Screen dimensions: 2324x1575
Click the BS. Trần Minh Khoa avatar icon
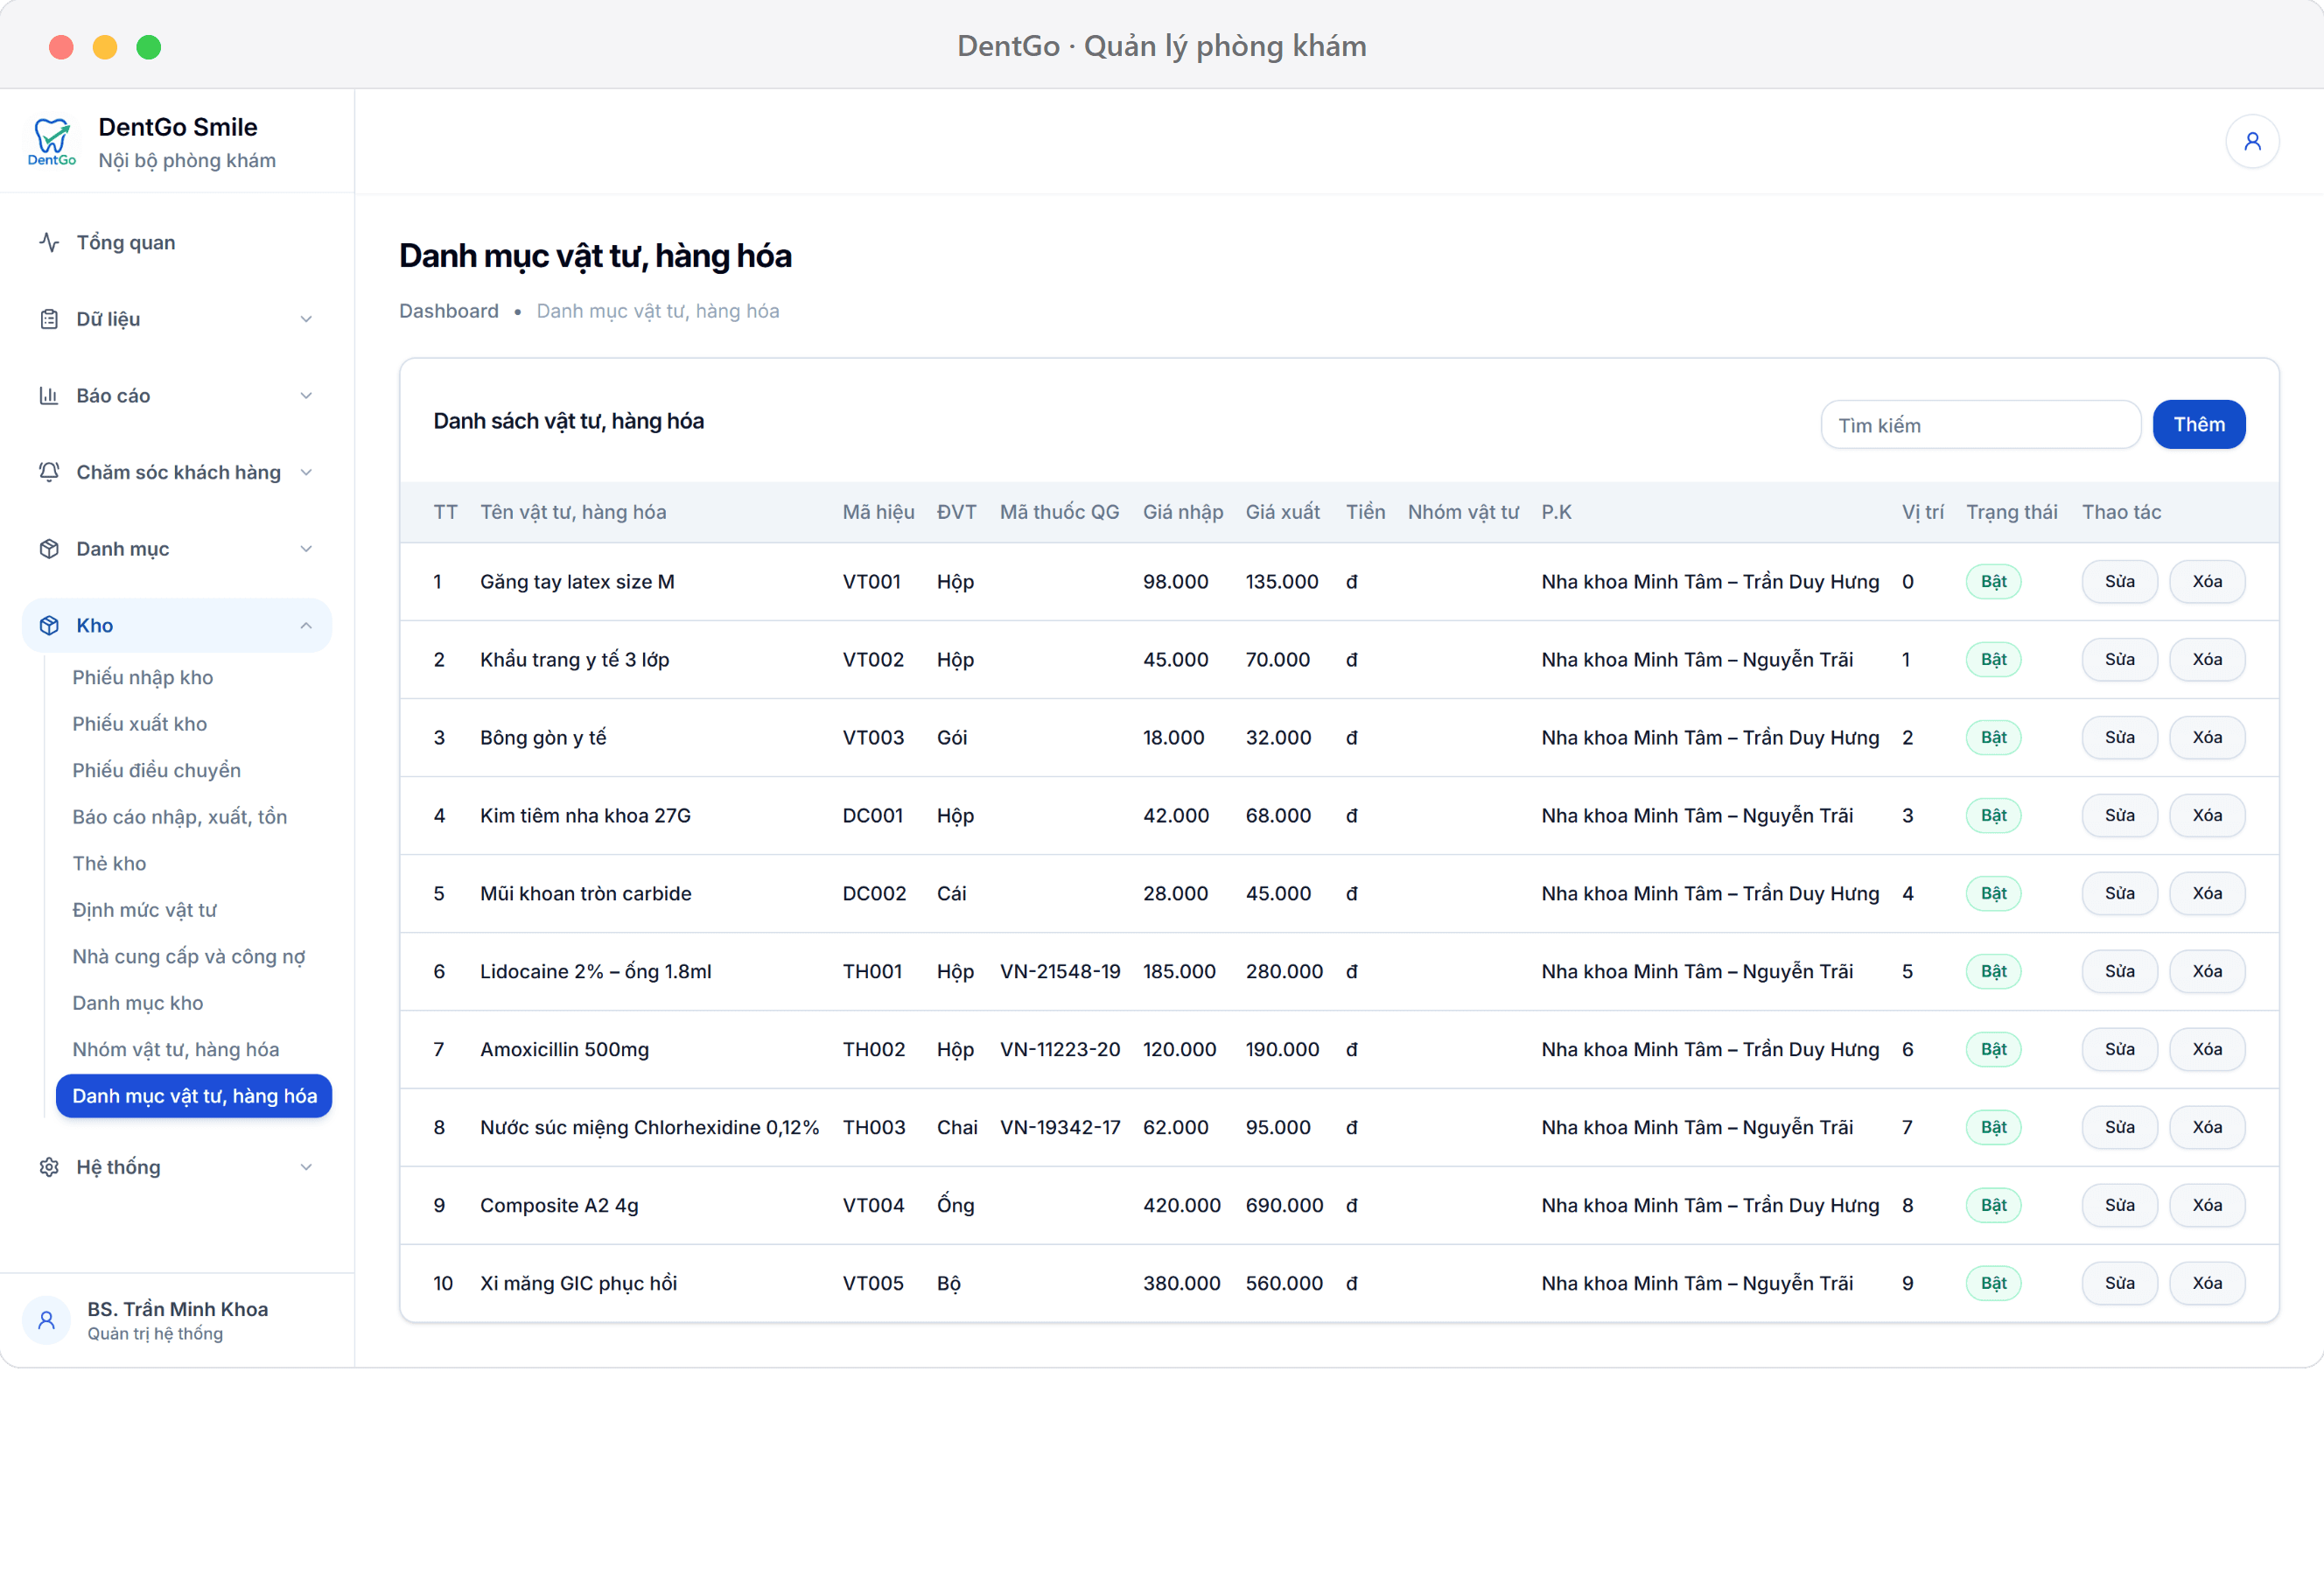[x=46, y=1320]
